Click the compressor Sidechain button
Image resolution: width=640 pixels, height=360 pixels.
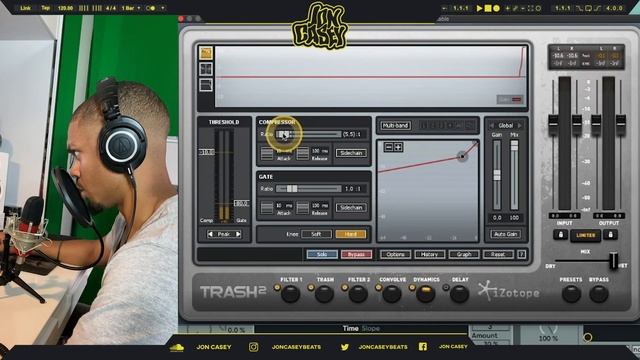point(351,153)
